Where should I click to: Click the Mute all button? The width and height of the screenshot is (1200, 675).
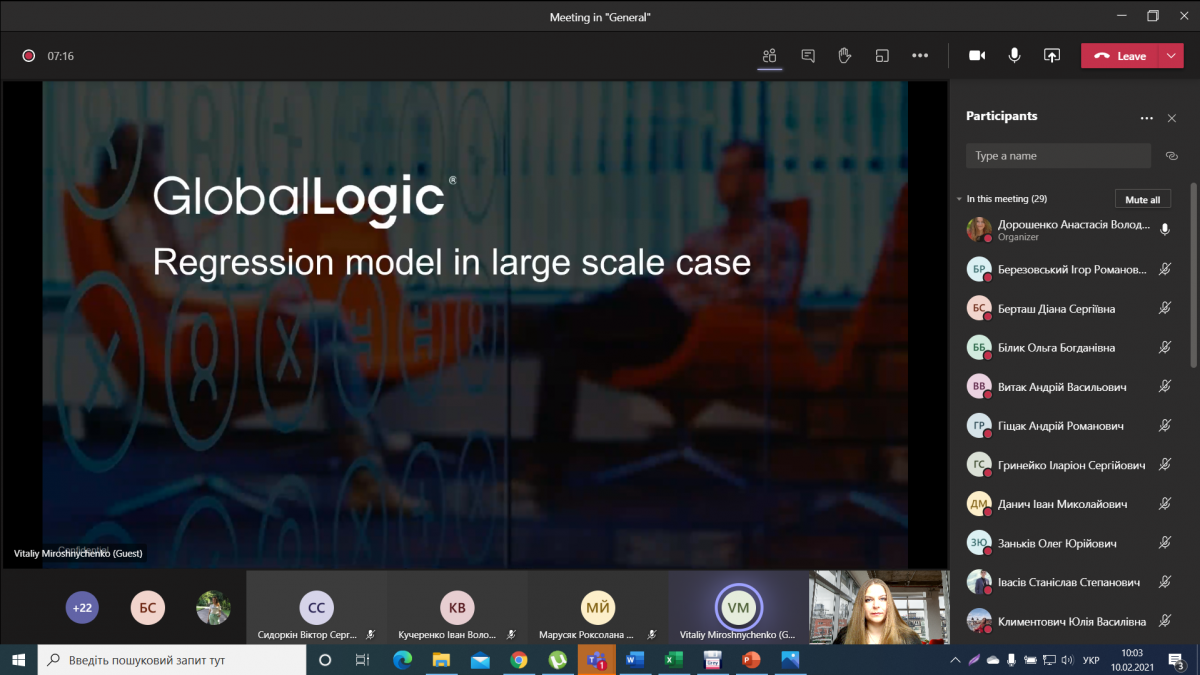click(x=1142, y=199)
